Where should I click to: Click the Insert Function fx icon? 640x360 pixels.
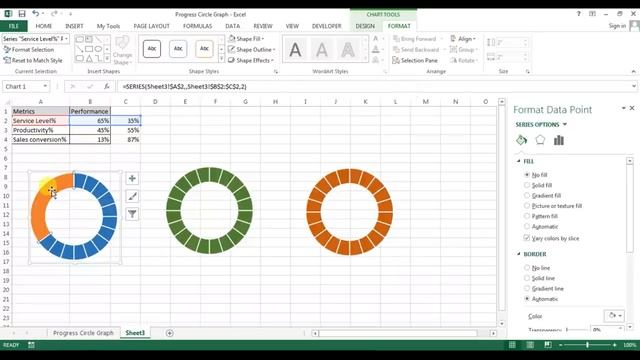(x=107, y=87)
